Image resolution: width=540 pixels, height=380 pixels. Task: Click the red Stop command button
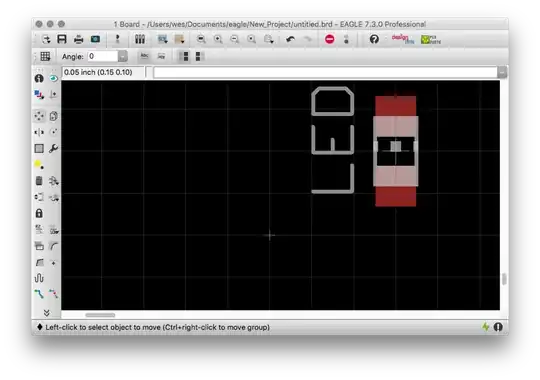[x=330, y=39]
